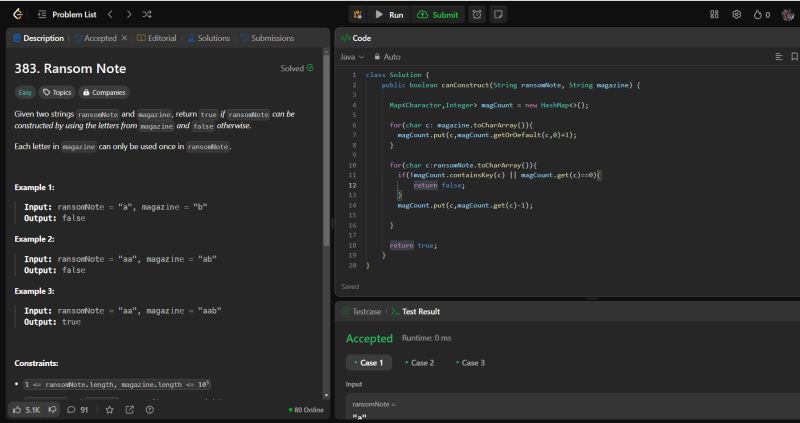The height and width of the screenshot is (423, 800).
Task: Click code line 18 return true
Action: (x=413, y=245)
